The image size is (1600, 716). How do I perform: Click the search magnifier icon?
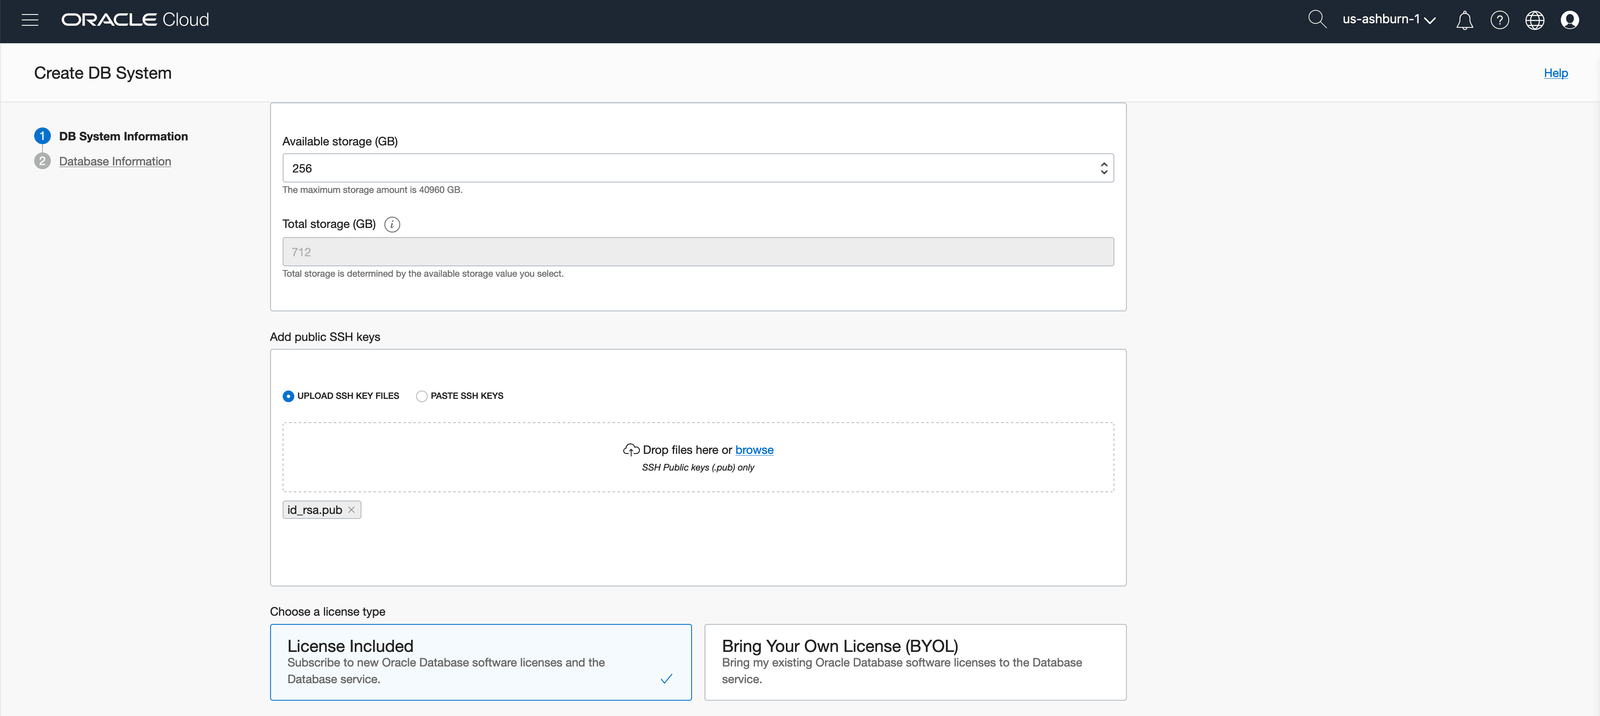pyautogui.click(x=1317, y=20)
